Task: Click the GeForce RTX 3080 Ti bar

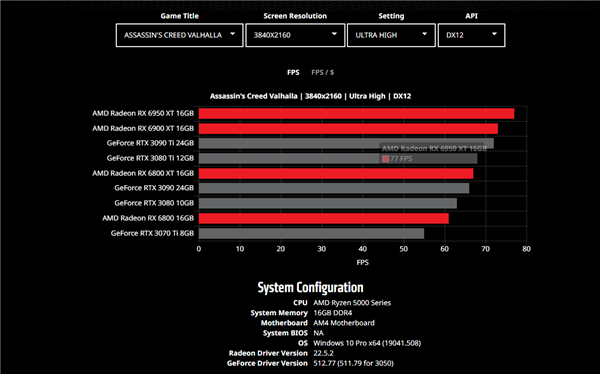Action: point(338,158)
